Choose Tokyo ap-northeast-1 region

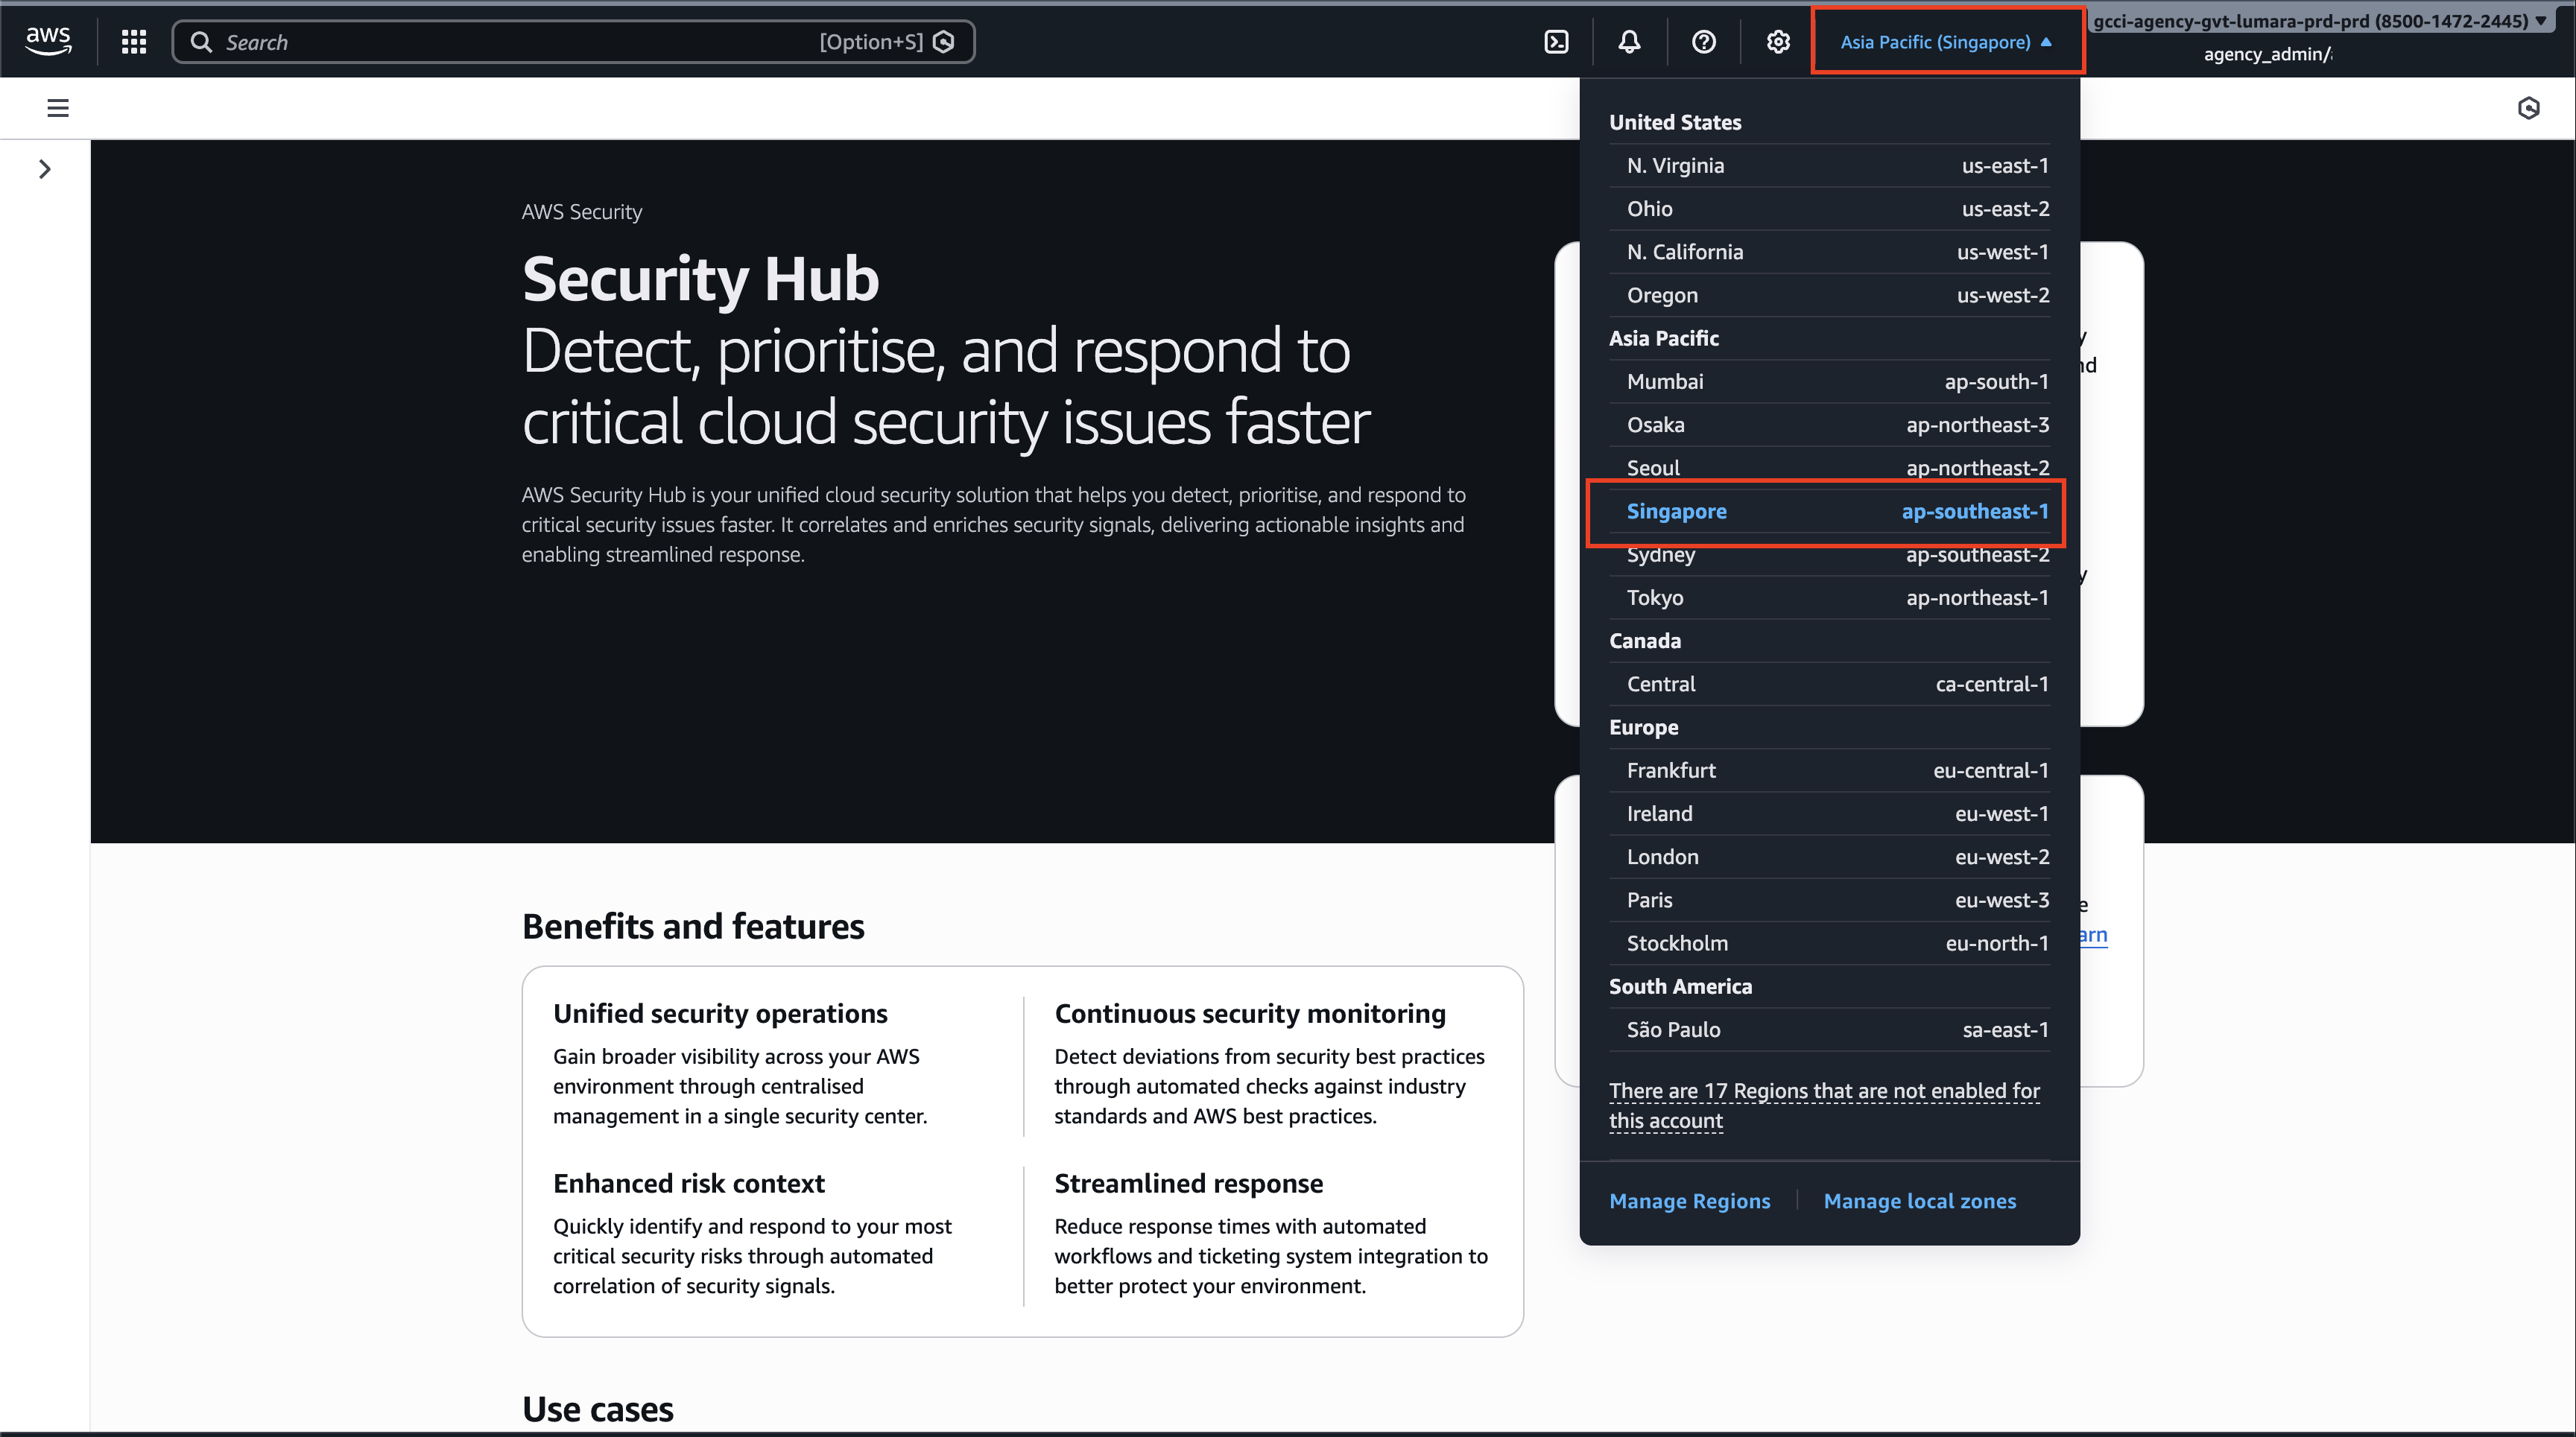coord(1829,597)
